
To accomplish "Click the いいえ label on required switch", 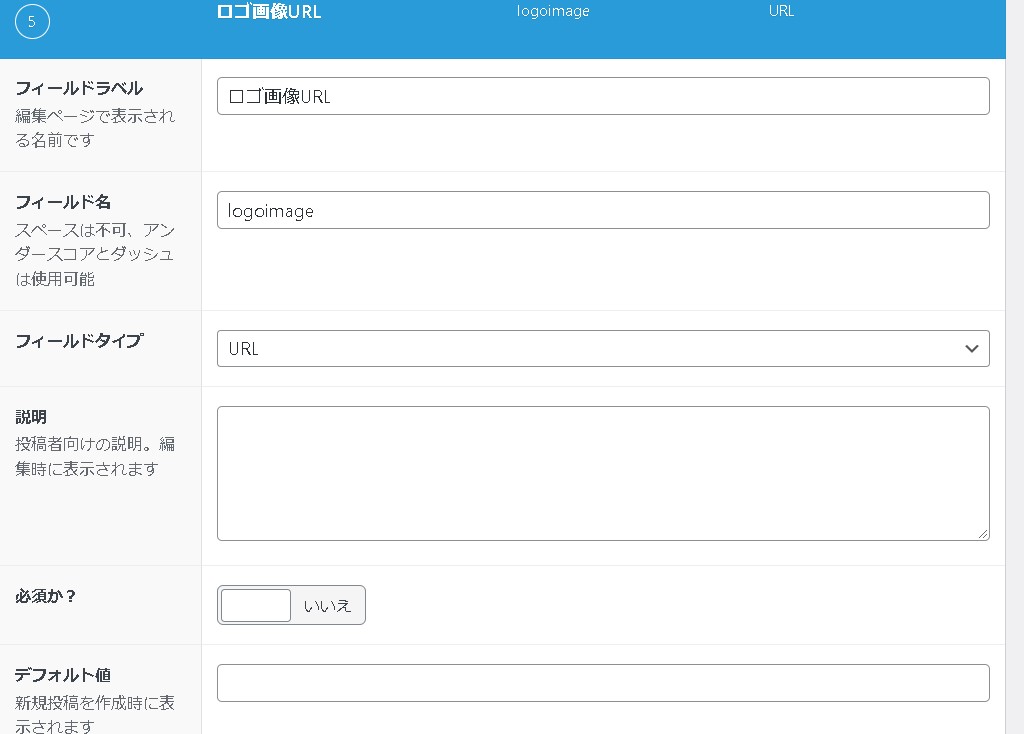I will coord(328,605).
